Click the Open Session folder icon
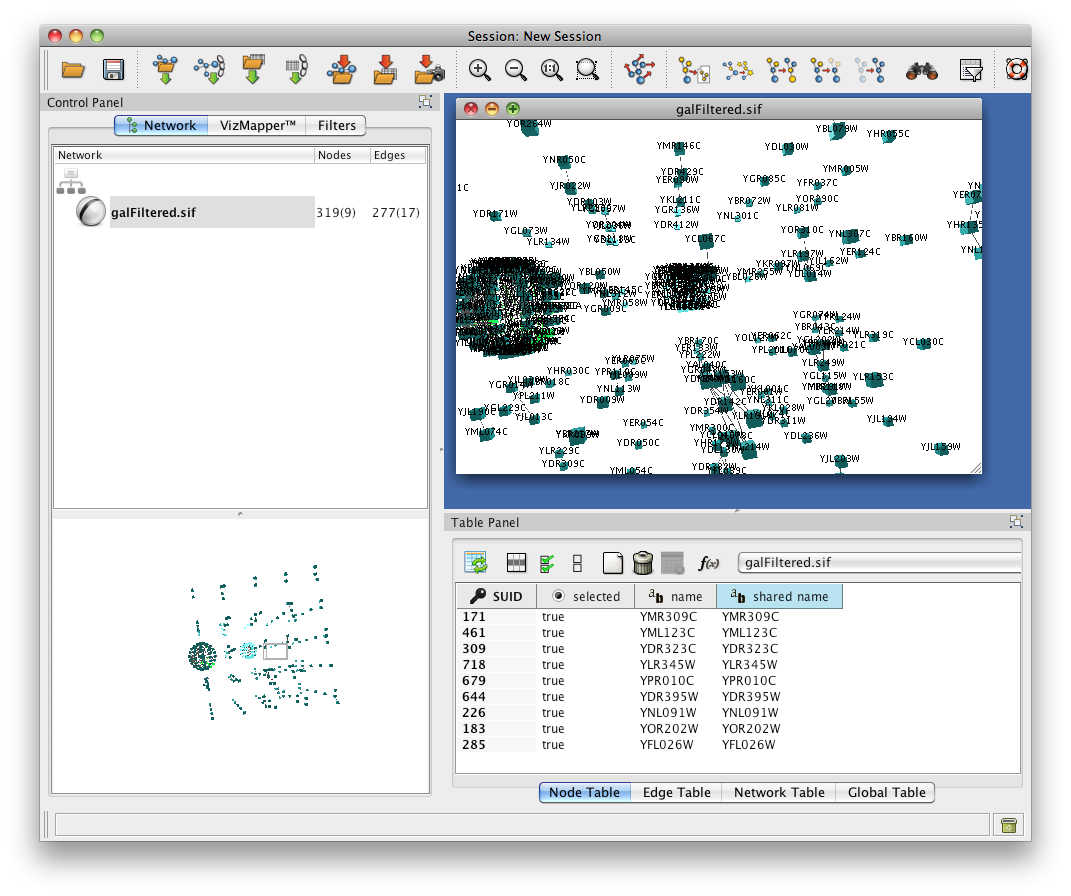The width and height of the screenshot is (1071, 896). 73,70
